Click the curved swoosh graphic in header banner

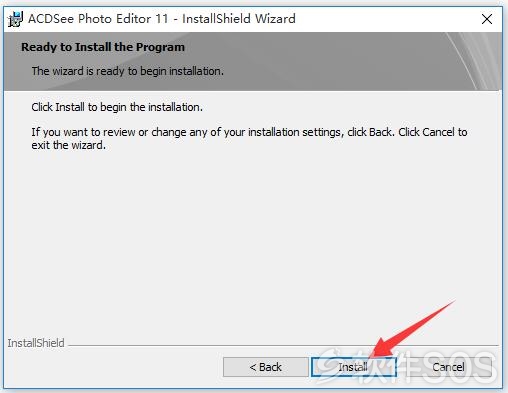click(x=475, y=61)
